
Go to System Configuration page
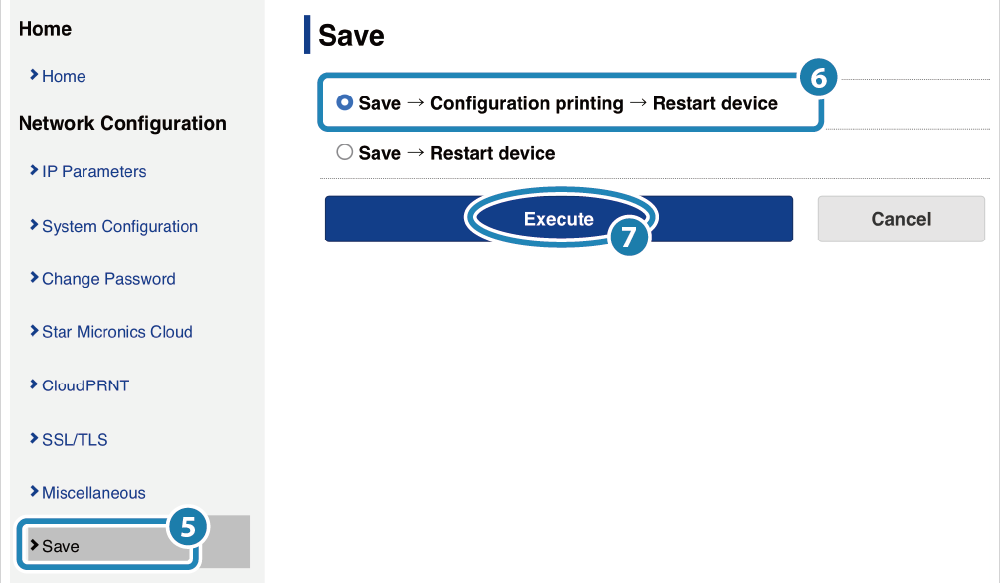pos(120,226)
